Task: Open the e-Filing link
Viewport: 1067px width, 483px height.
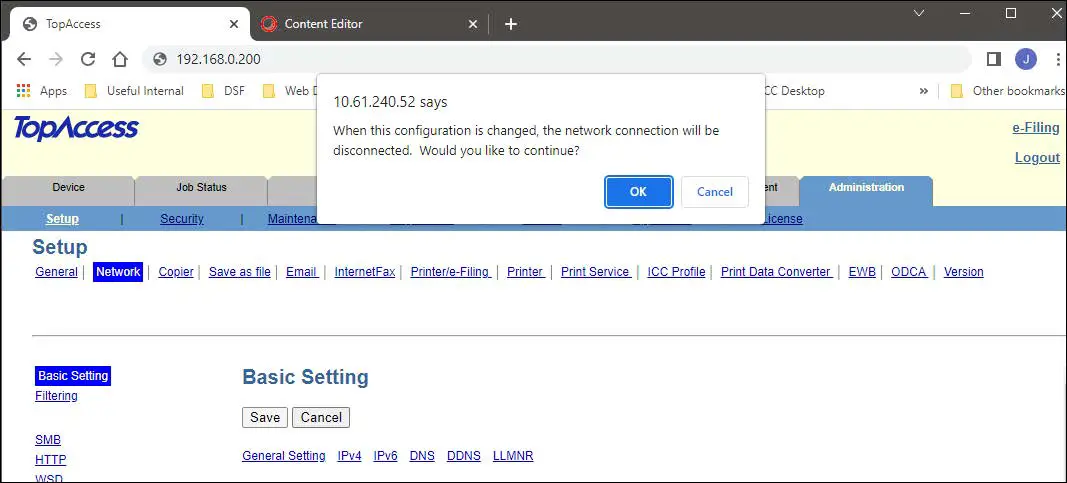Action: click(x=1036, y=127)
